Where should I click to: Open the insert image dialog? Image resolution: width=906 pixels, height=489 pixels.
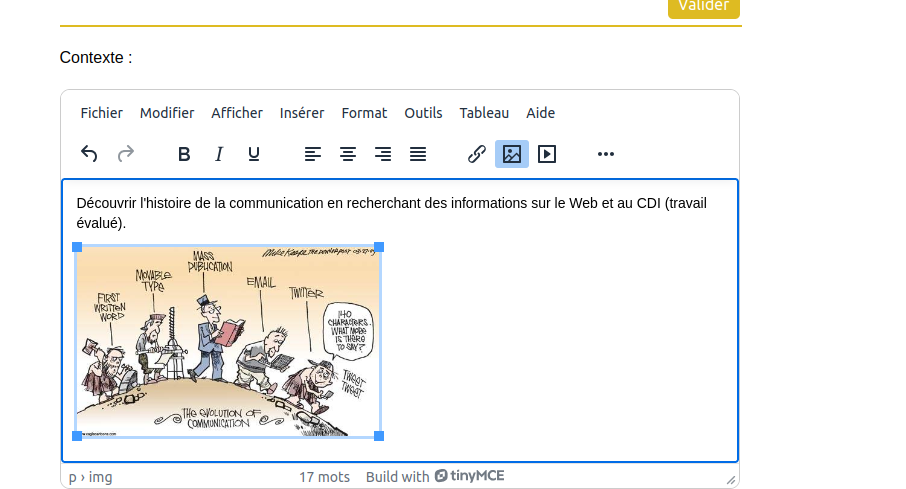pos(512,154)
